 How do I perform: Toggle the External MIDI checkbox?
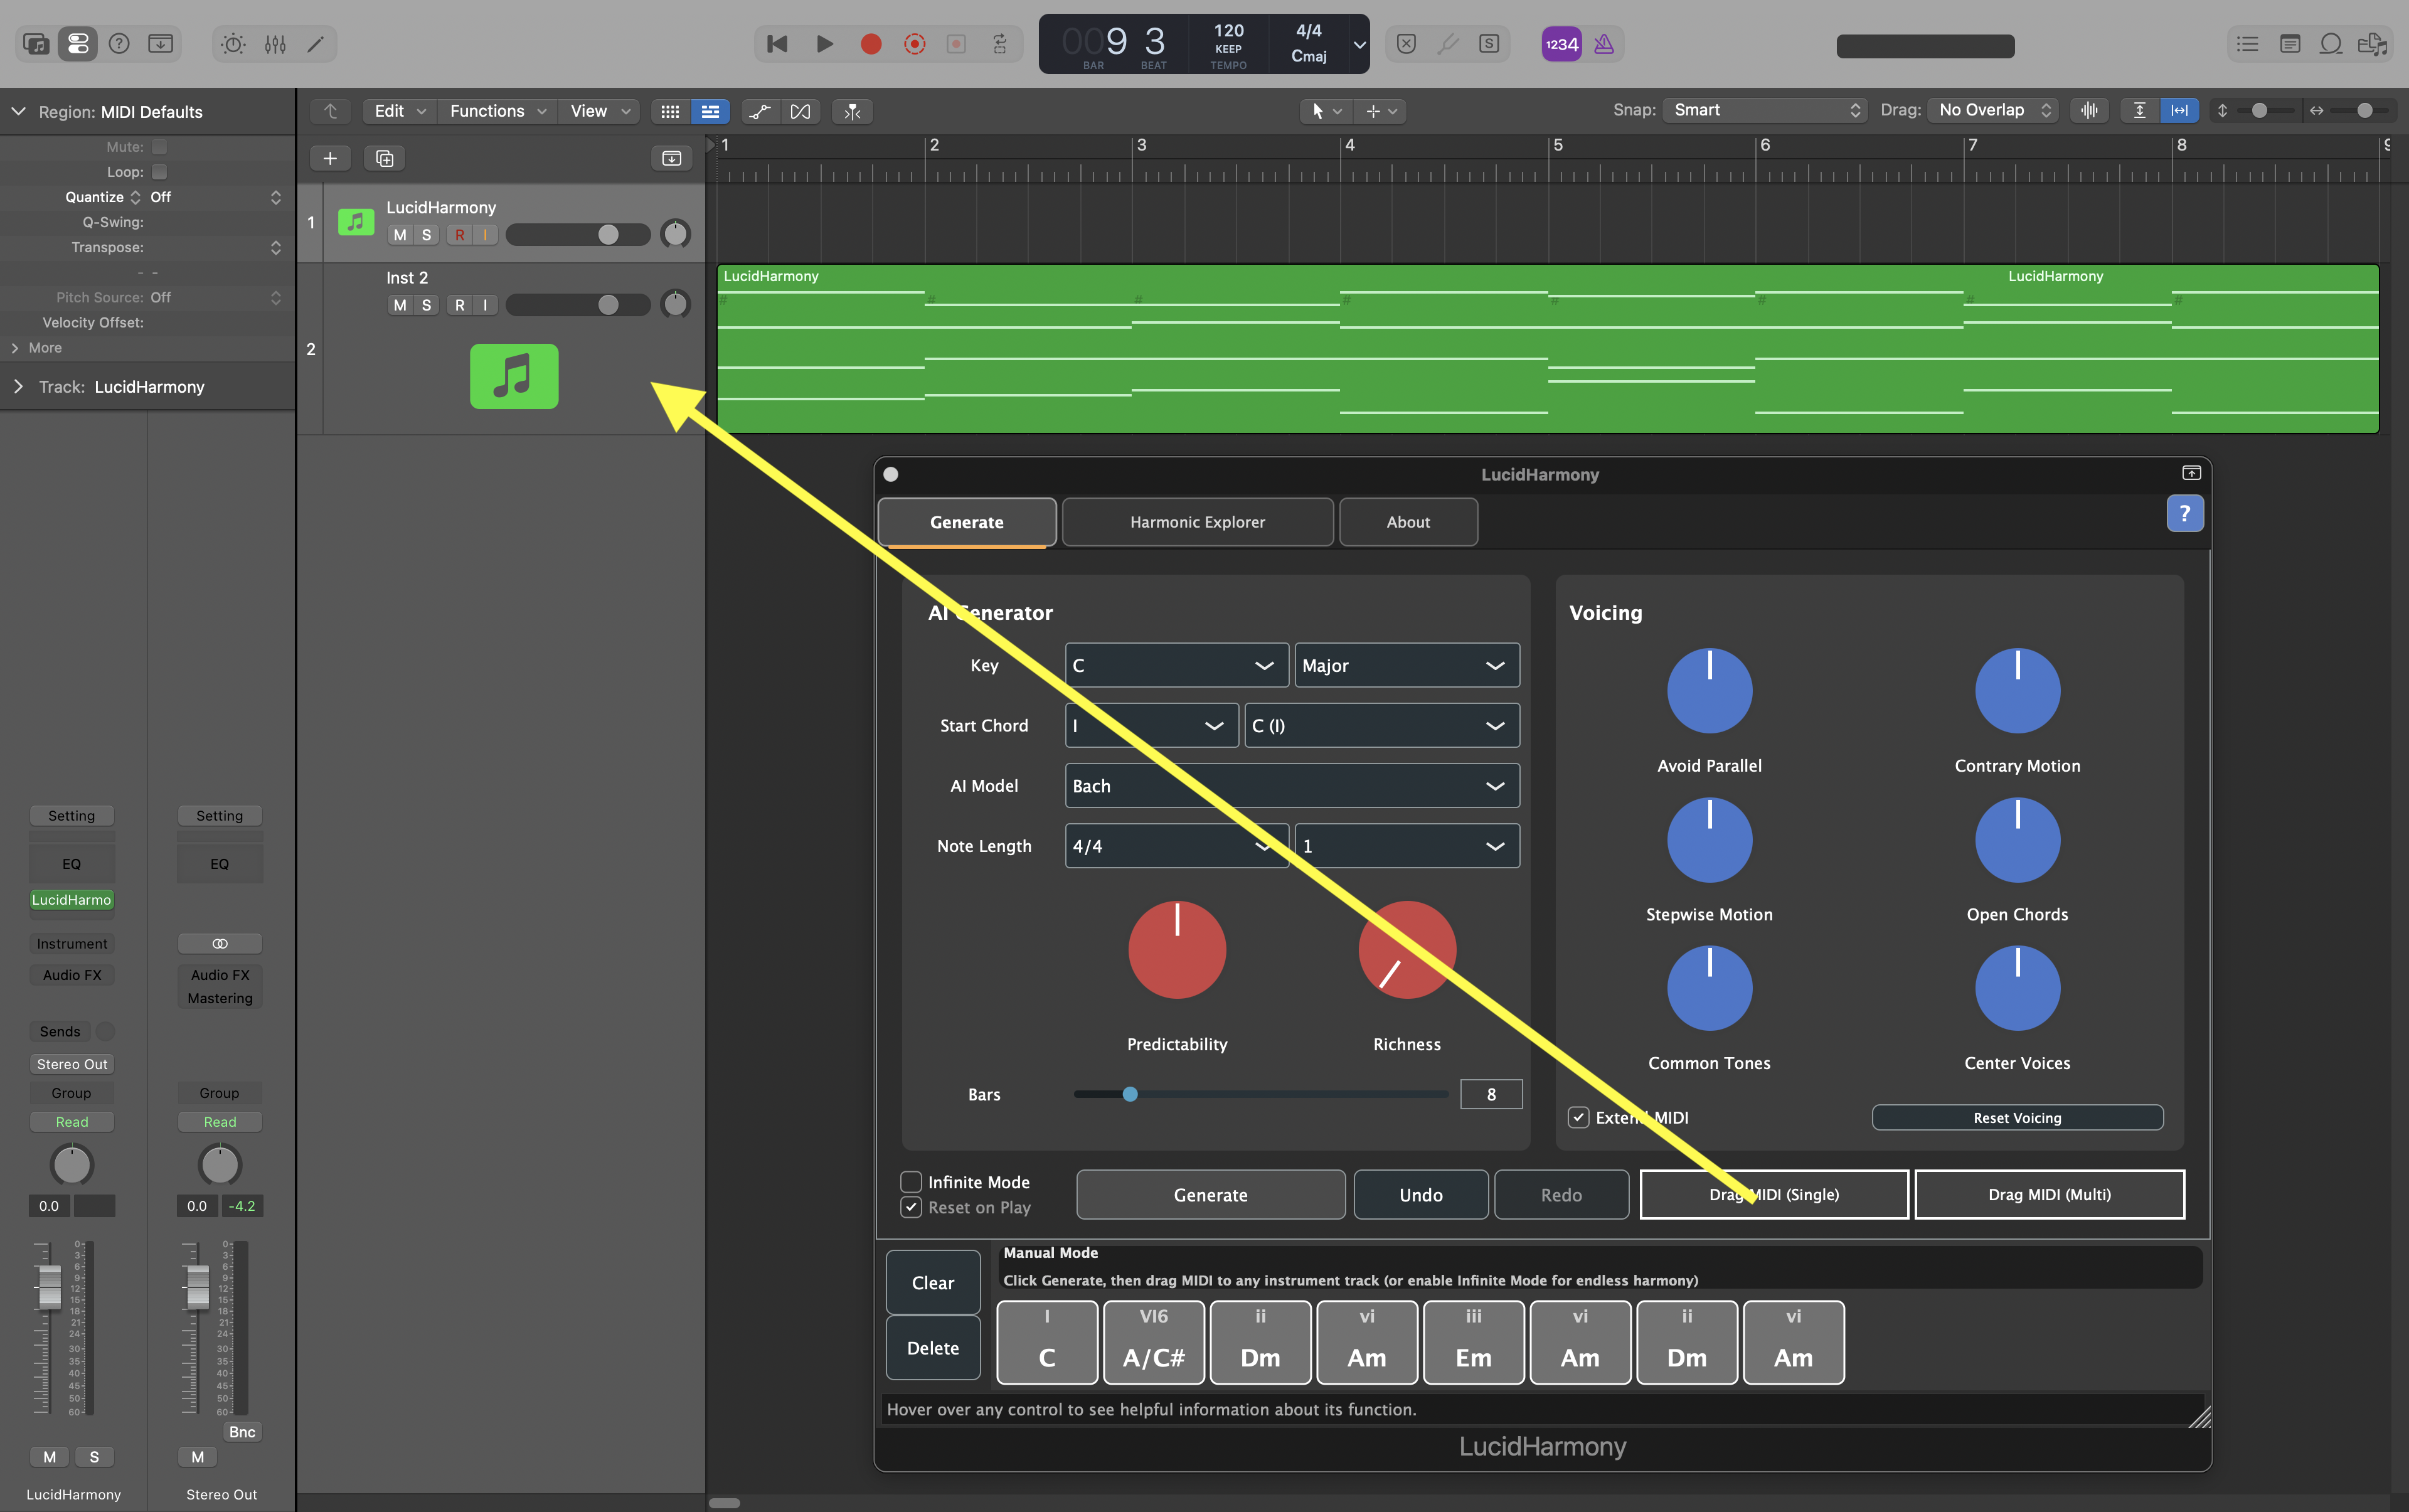tap(1579, 1117)
